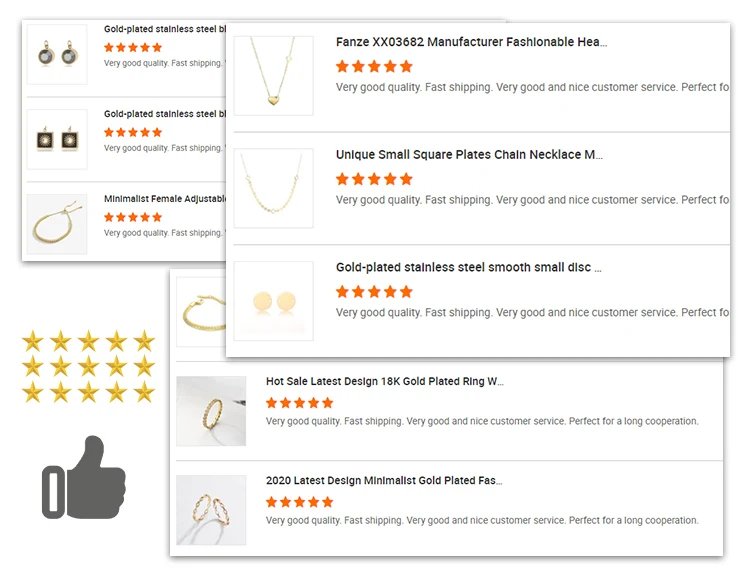Open the round drop earrings thumbnail
The width and height of the screenshot is (750, 570).
click(x=57, y=55)
